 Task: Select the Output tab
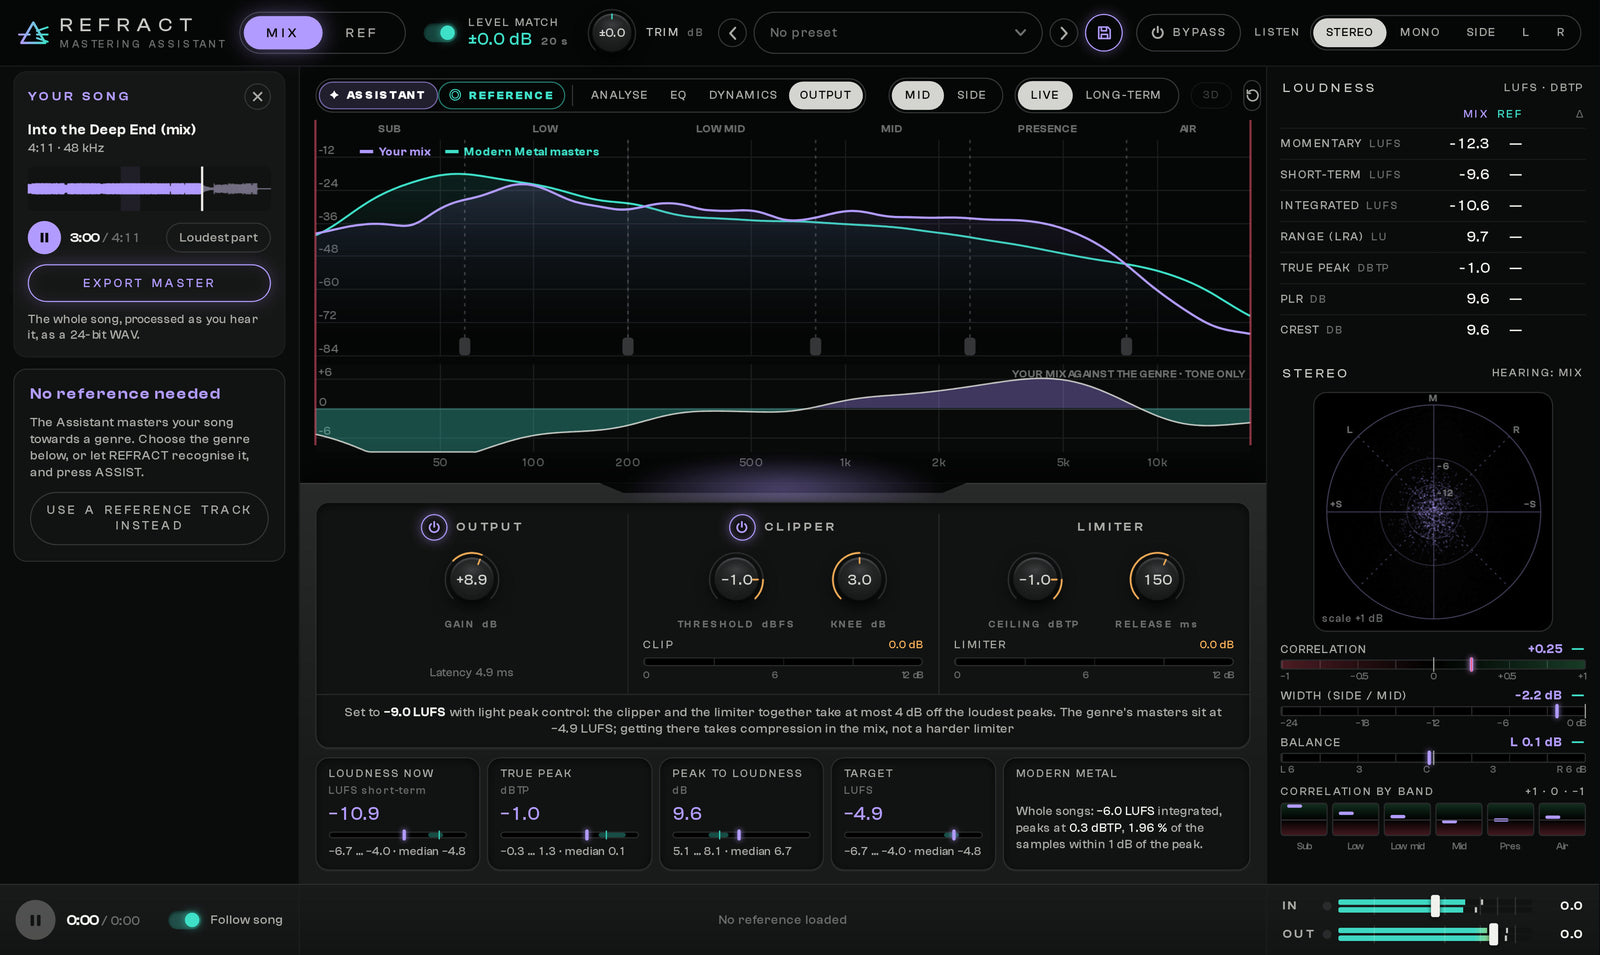(x=825, y=95)
